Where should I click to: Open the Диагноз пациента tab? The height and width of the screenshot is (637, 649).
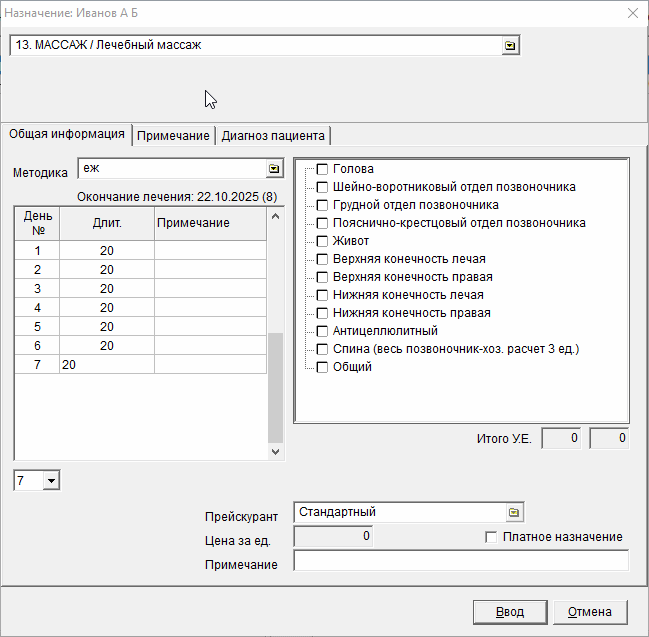click(x=273, y=136)
